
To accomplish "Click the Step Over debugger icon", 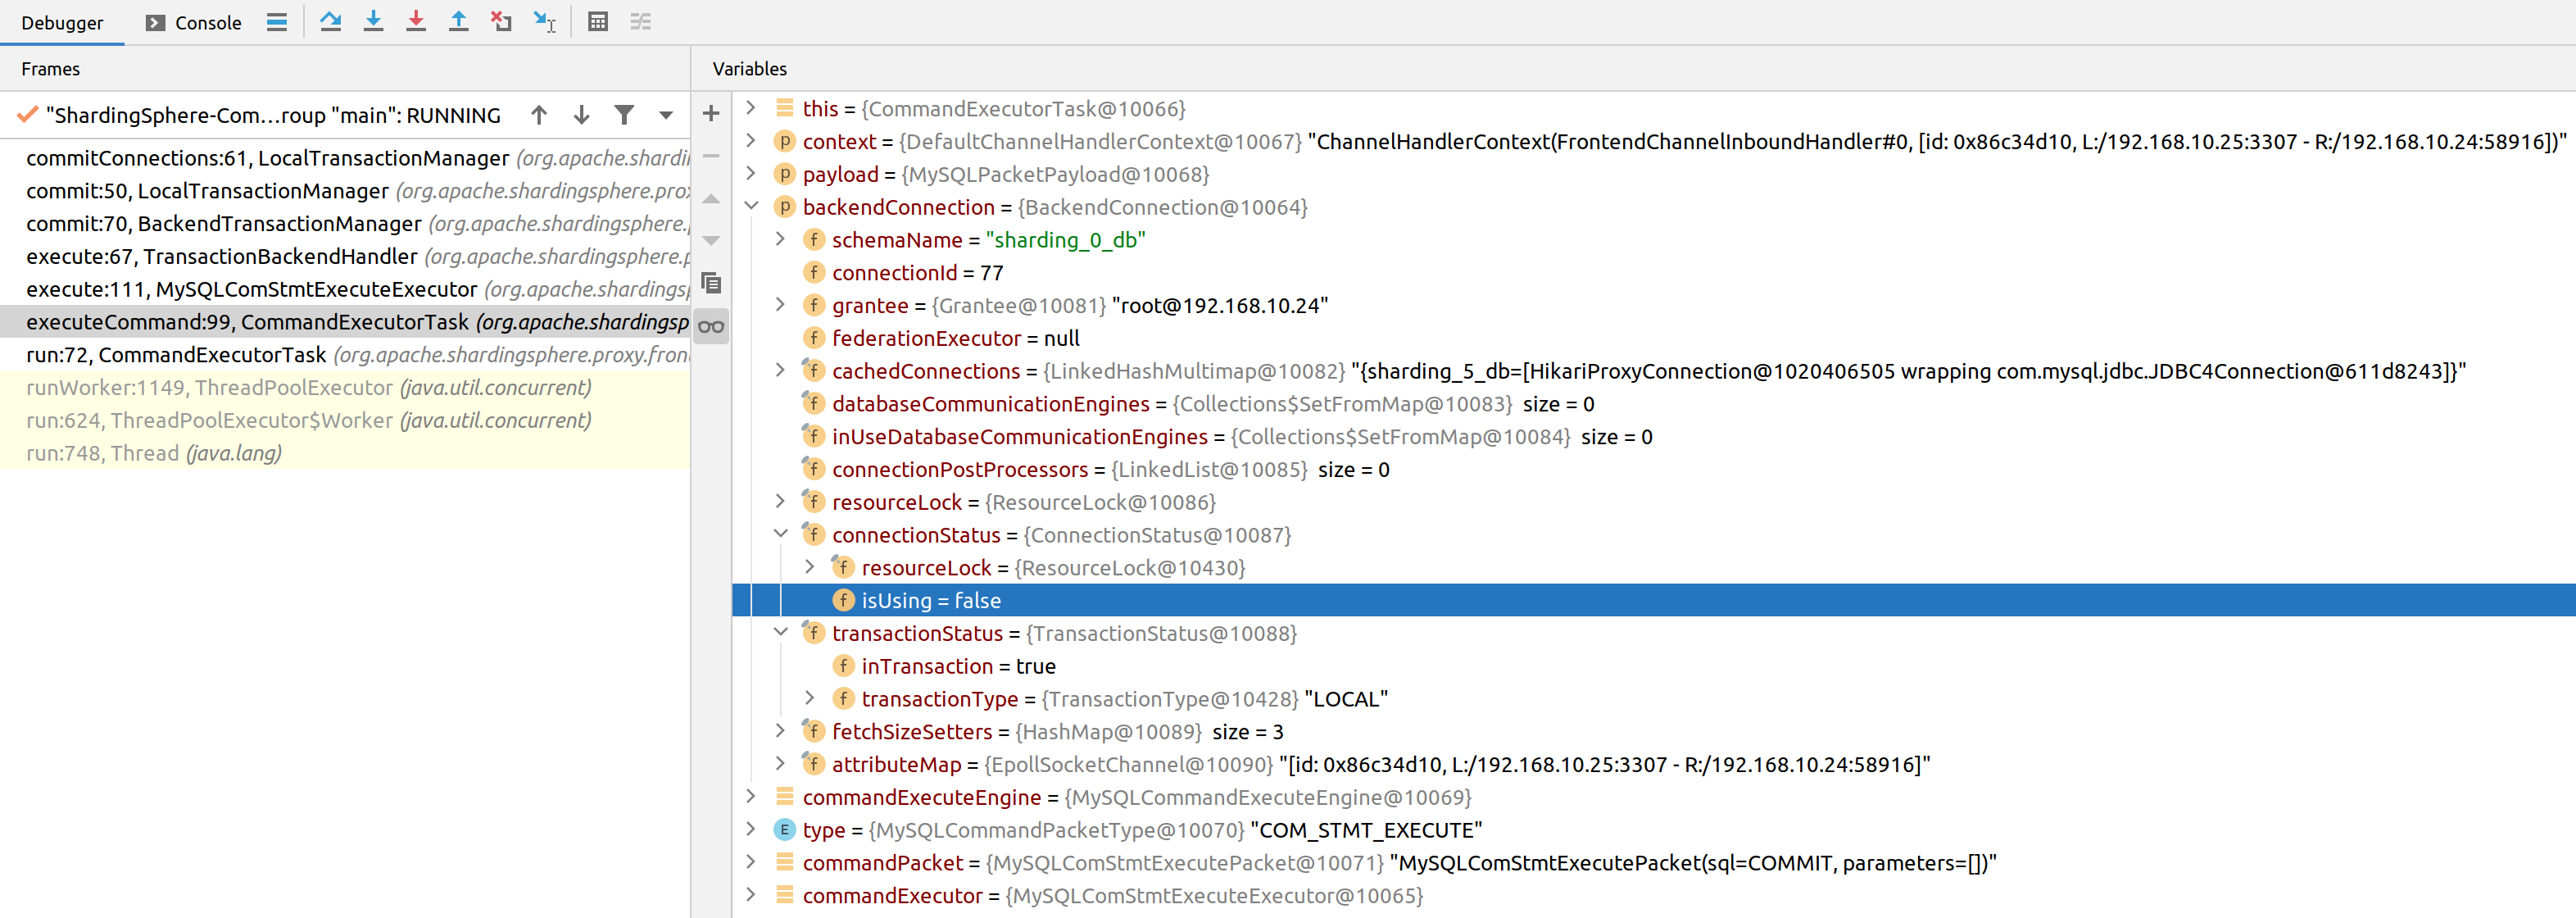I will (330, 21).
